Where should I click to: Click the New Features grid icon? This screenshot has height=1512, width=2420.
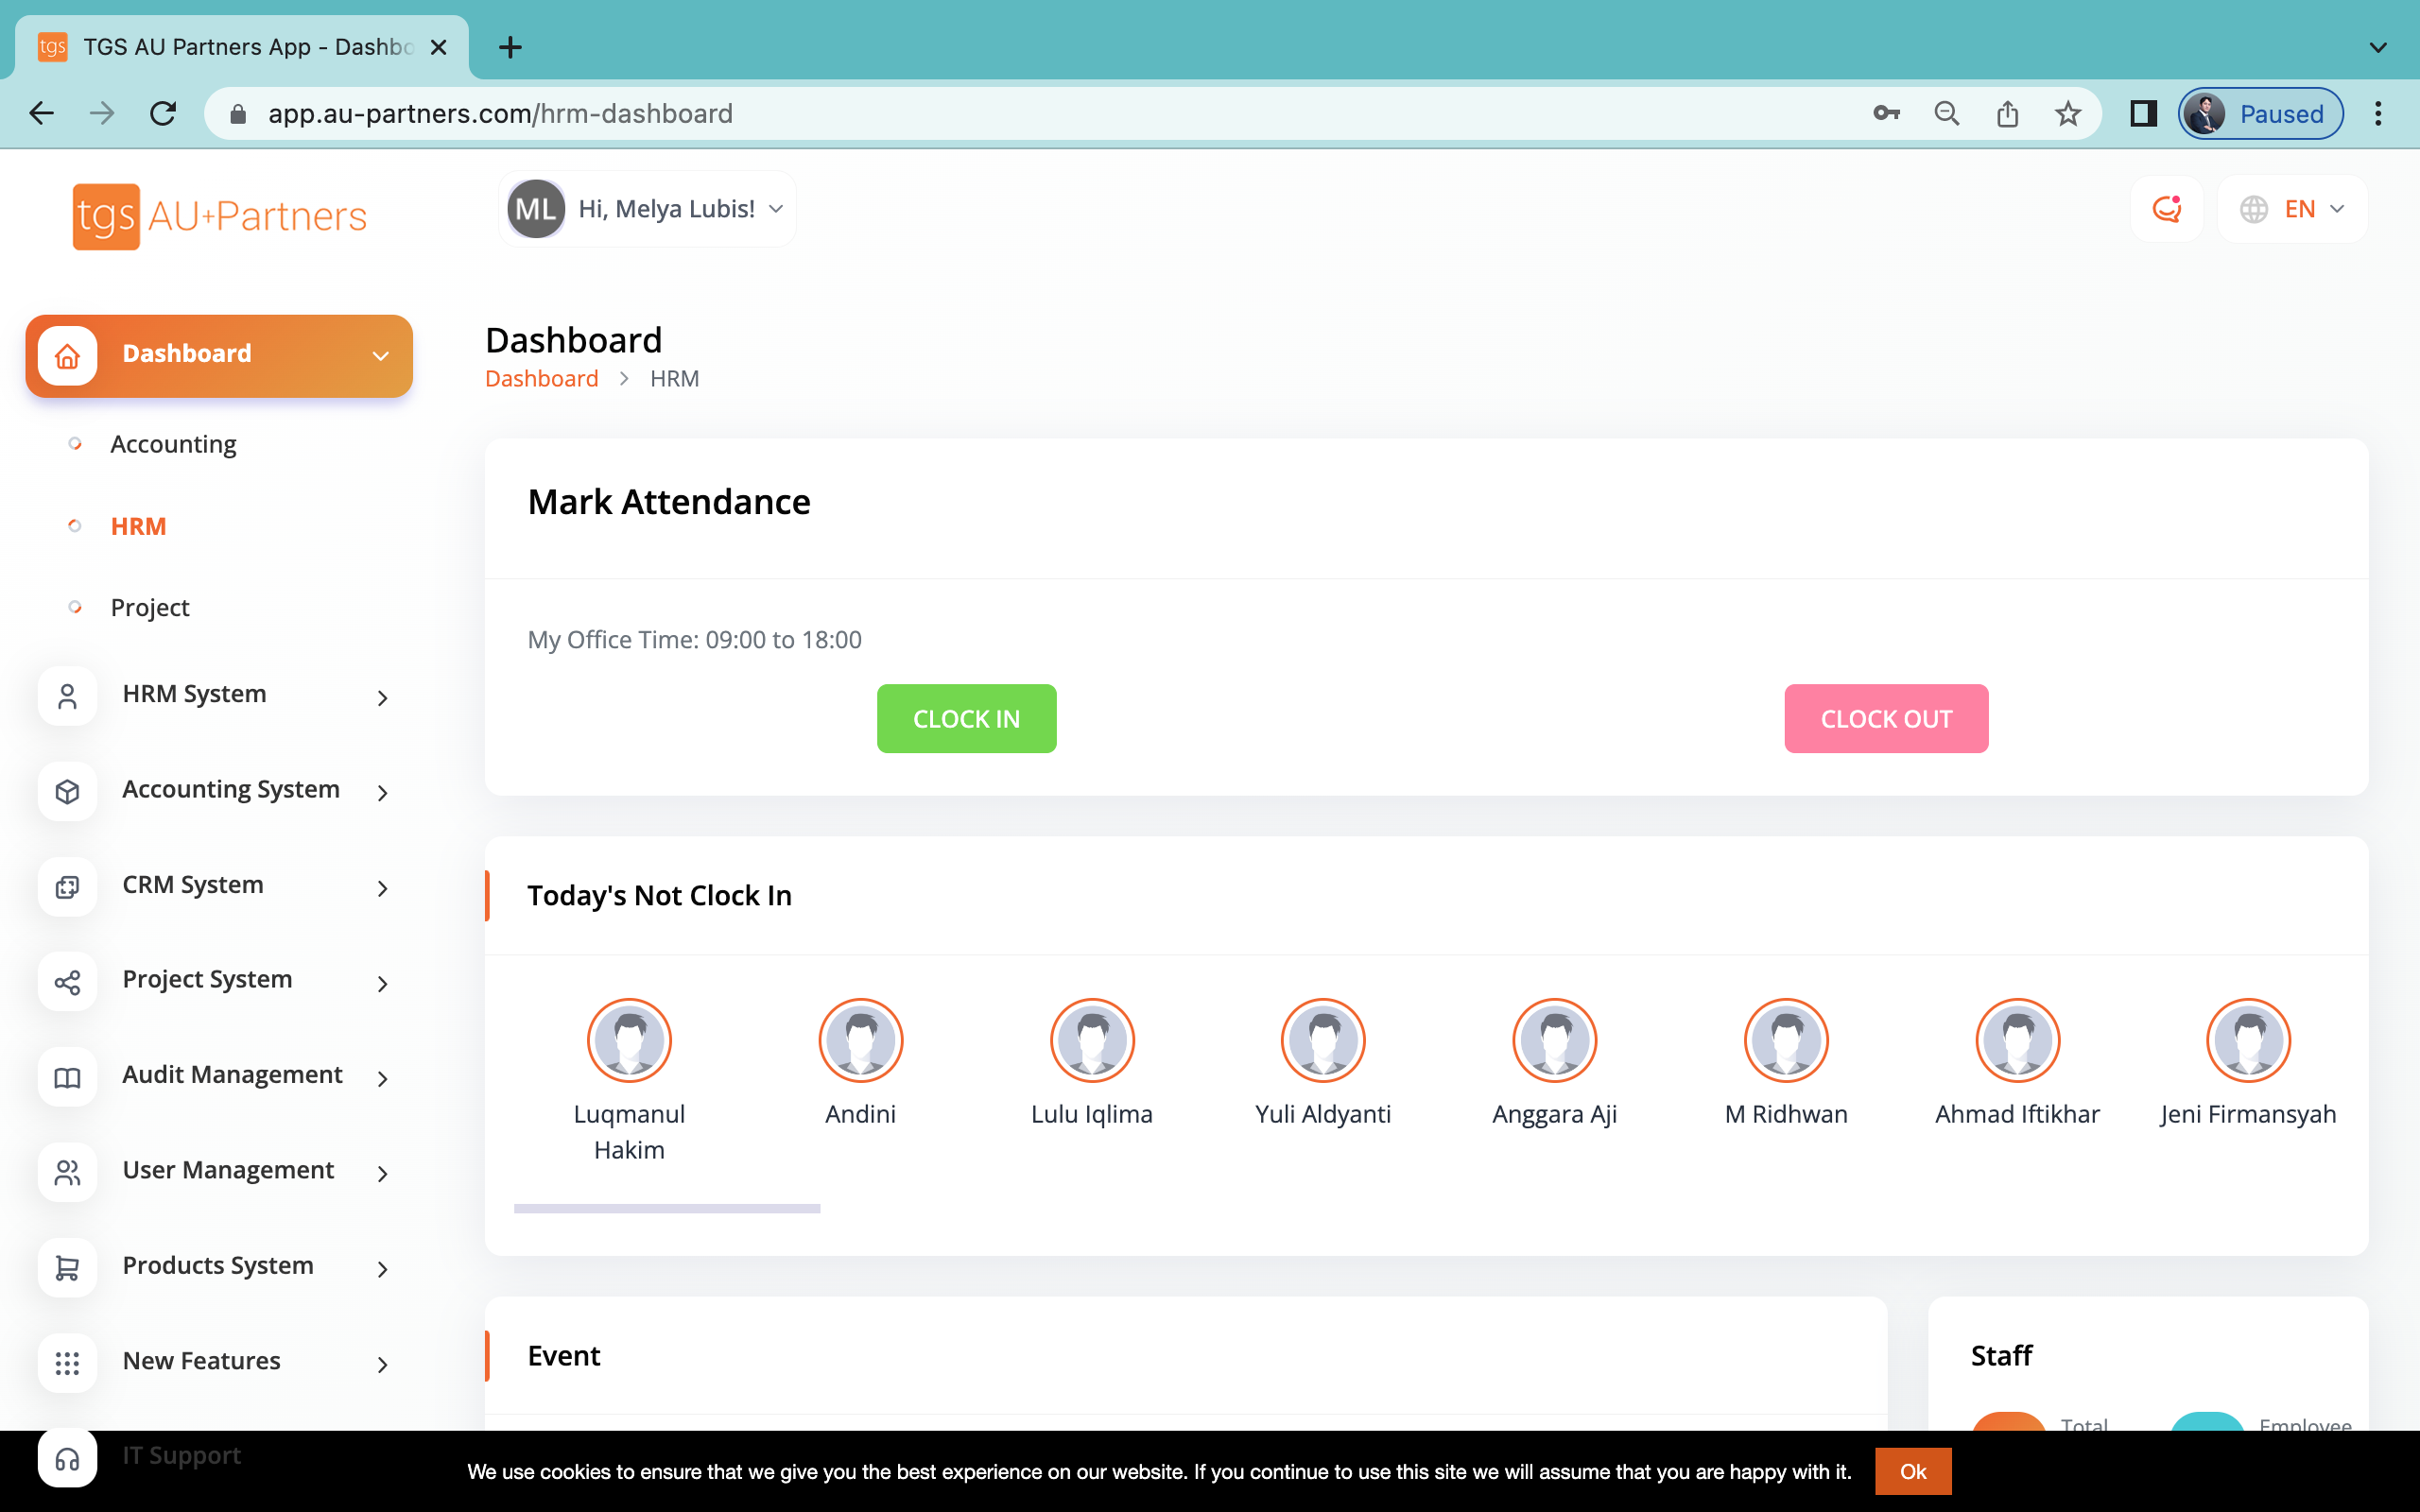[67, 1363]
